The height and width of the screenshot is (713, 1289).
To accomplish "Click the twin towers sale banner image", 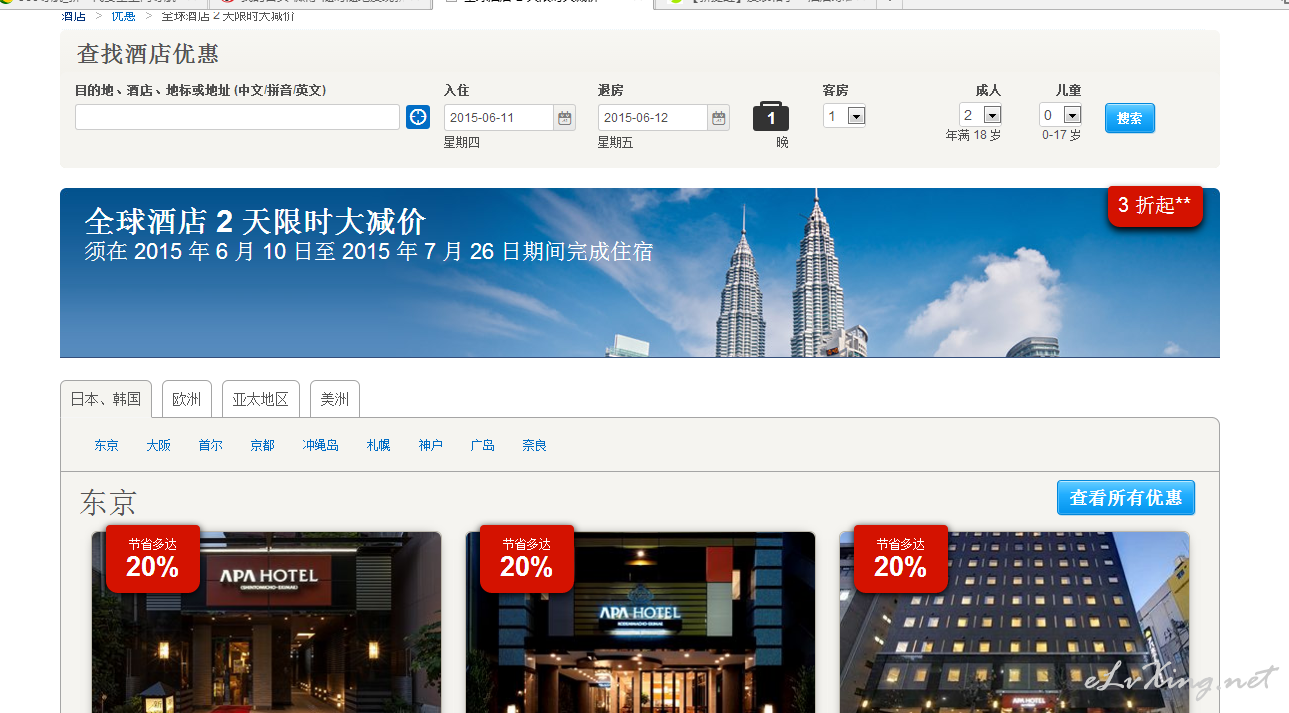I will coord(640,273).
